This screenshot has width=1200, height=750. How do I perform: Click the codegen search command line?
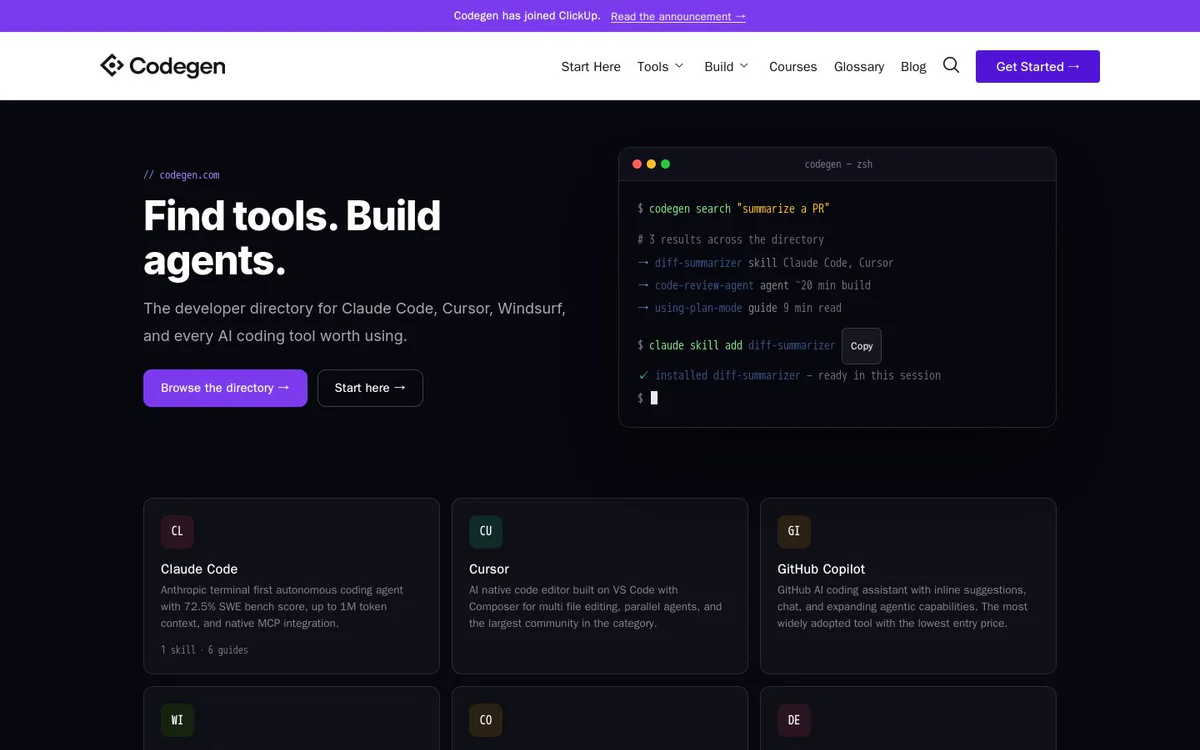(x=733, y=209)
